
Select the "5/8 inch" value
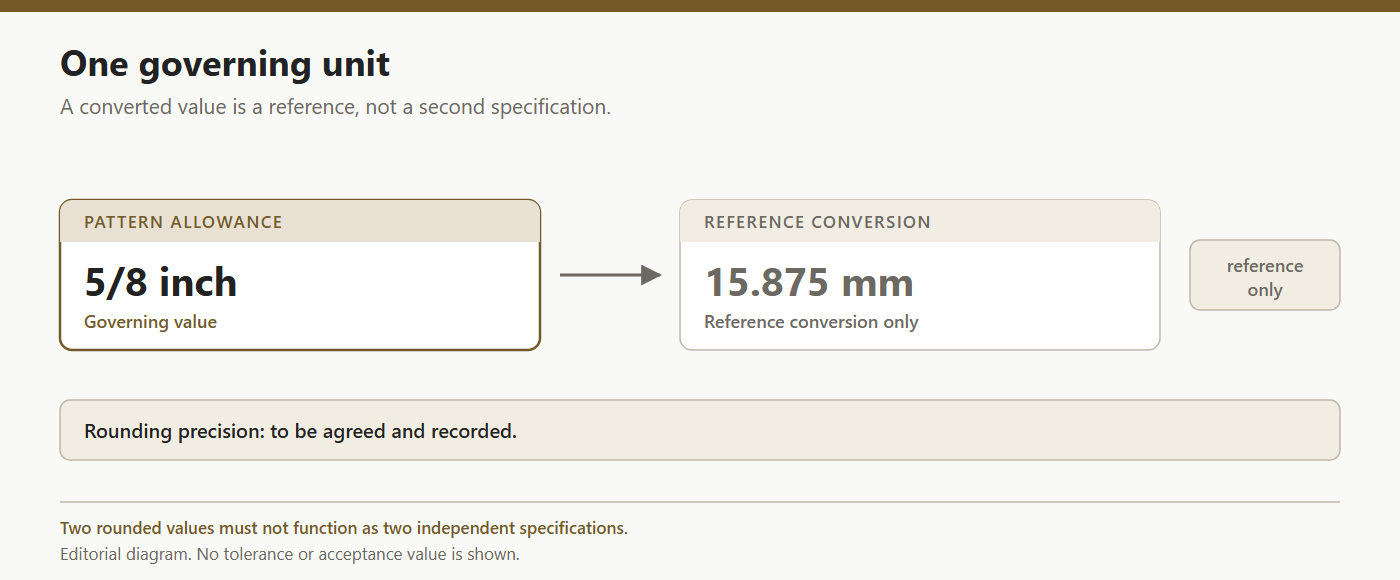(x=161, y=283)
